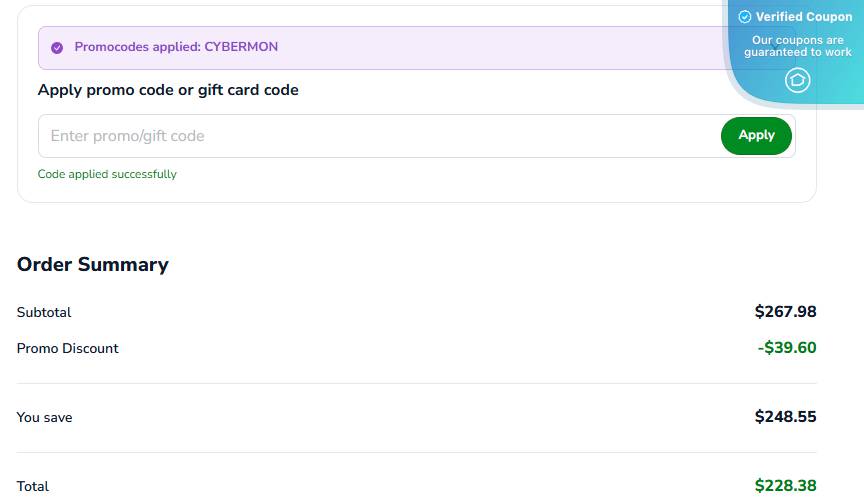Click the purple checkmark icon beside CYBERMON
This screenshot has width=864, height=502.
coord(57,47)
